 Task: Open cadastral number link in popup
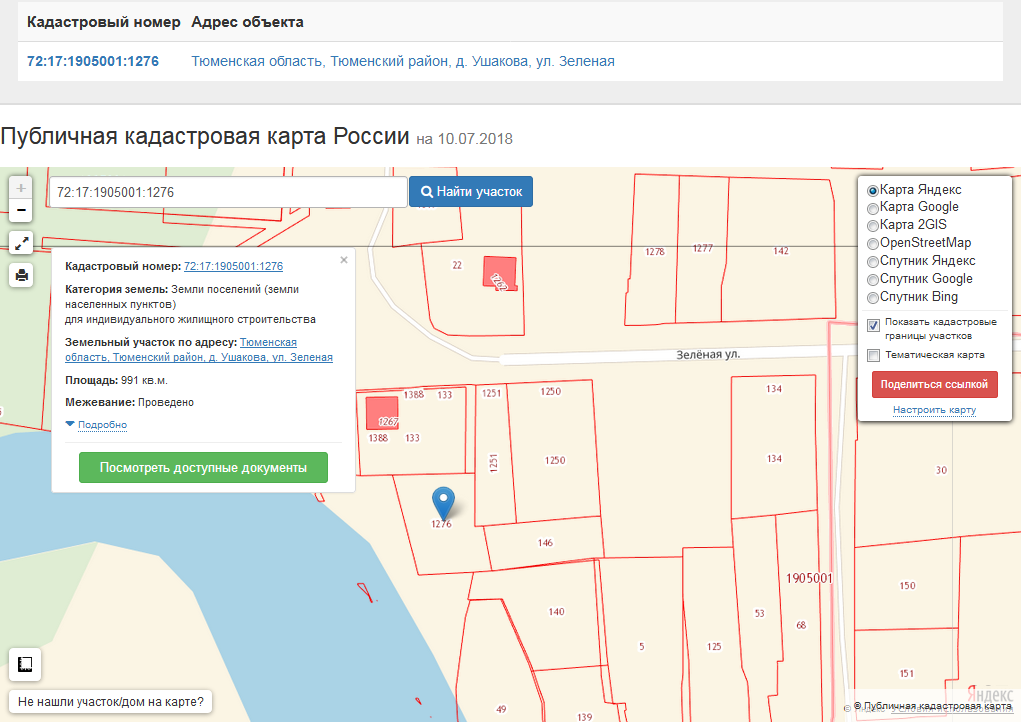(233, 266)
